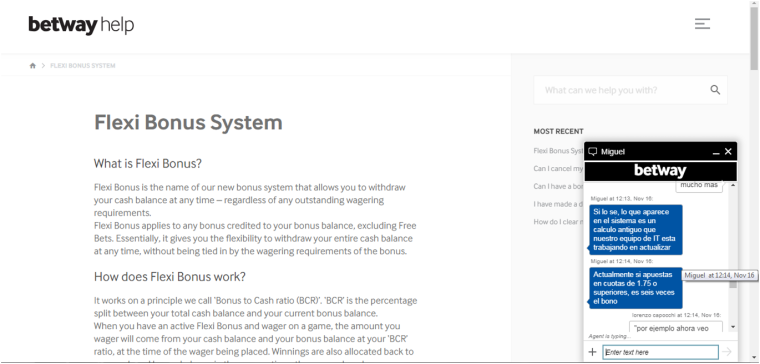Click the 'Agent is typing...' status text
This screenshot has height=364, width=760.
point(610,336)
